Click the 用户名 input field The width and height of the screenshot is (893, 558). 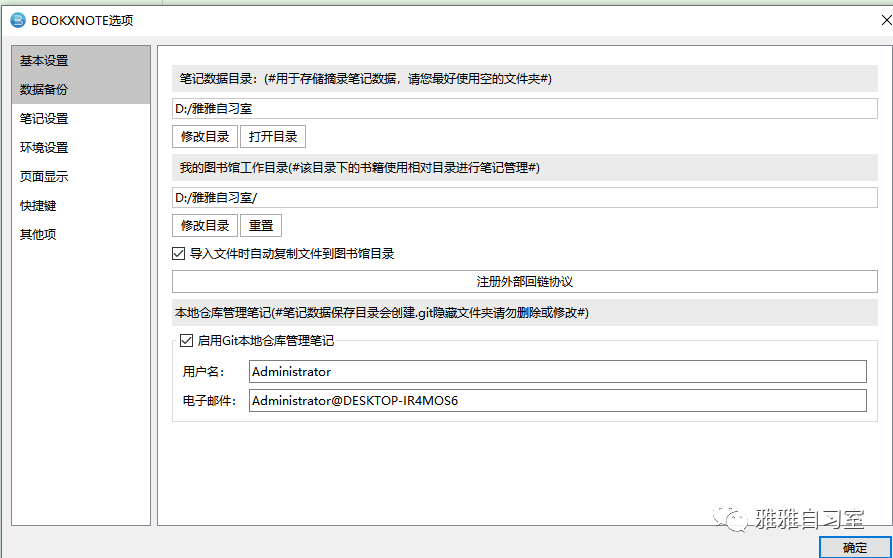[558, 371]
